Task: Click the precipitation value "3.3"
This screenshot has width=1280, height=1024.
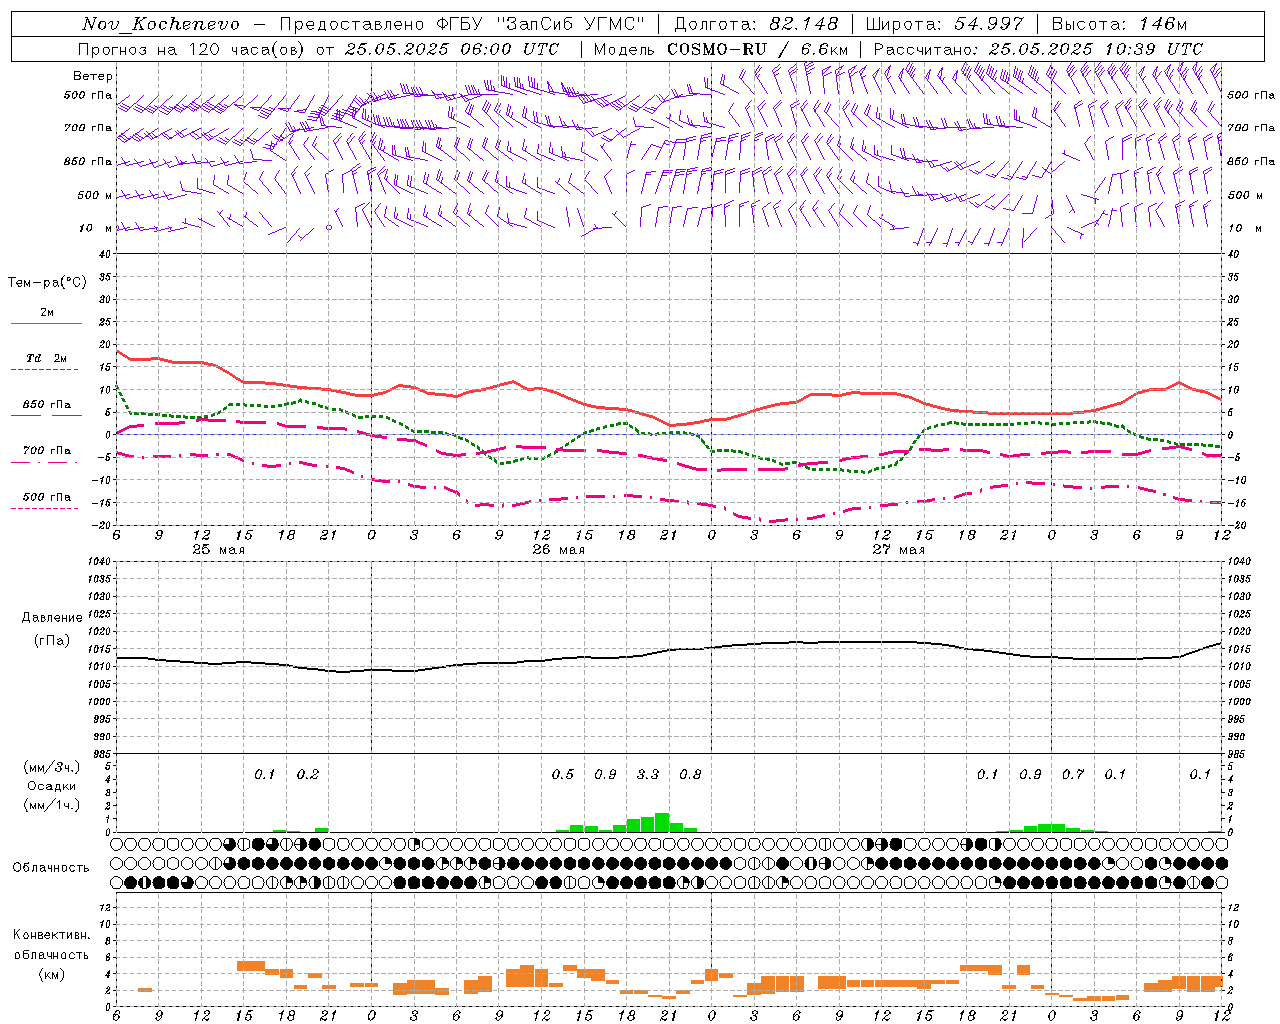Action: (x=648, y=774)
